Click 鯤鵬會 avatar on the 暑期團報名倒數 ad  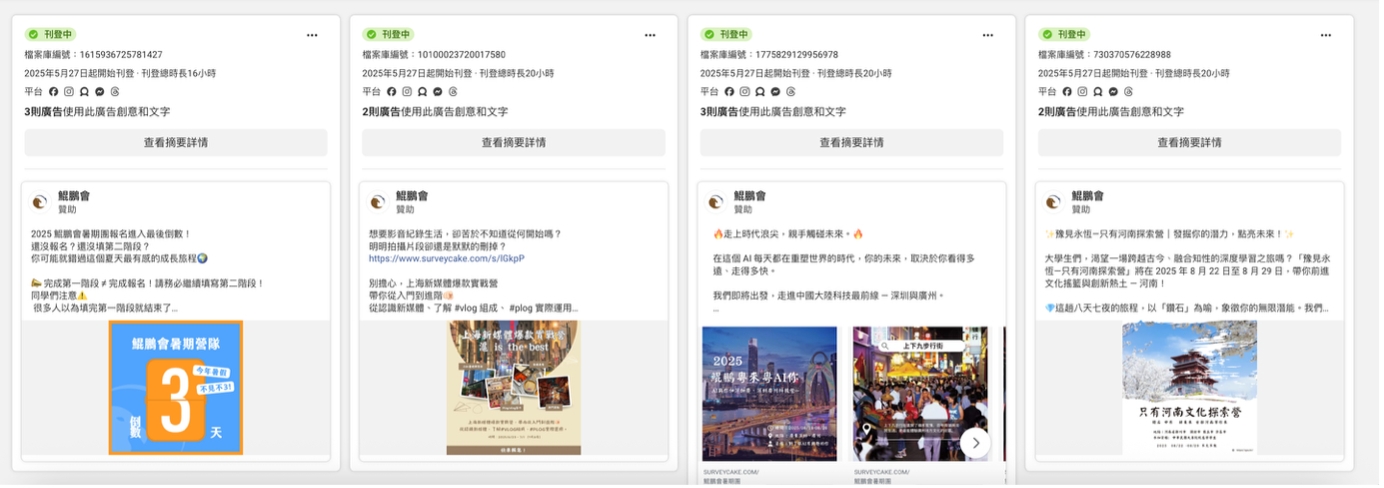pyautogui.click(x=40, y=202)
